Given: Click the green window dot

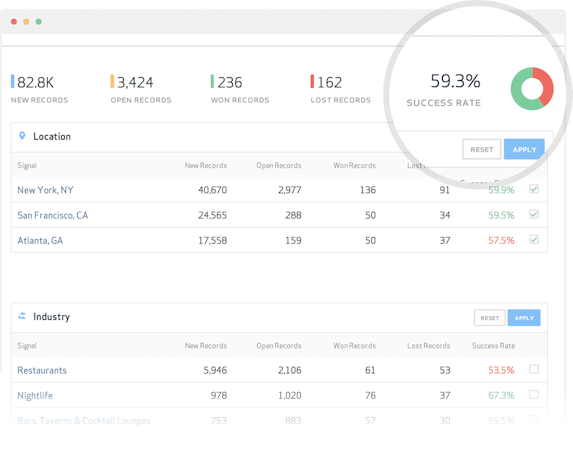Looking at the screenshot, I should [38, 22].
